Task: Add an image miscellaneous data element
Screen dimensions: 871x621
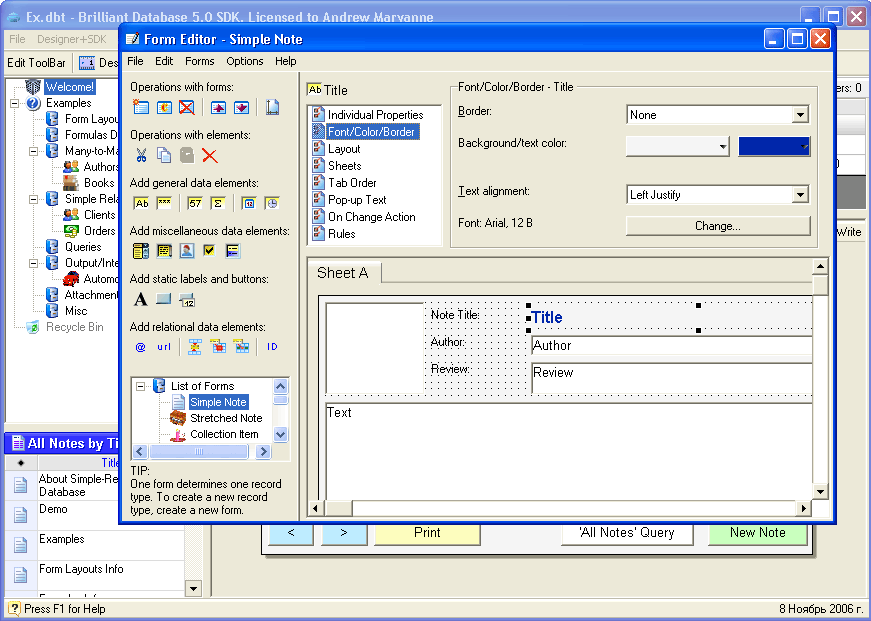Action: 187,251
